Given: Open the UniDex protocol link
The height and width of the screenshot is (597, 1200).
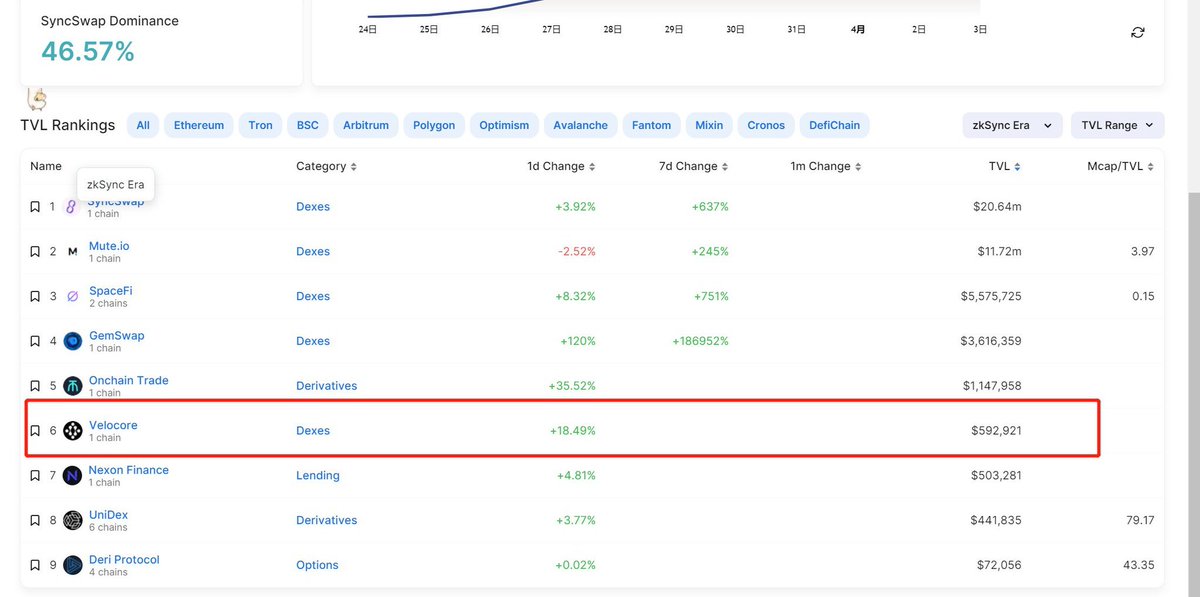Looking at the screenshot, I should click(108, 515).
